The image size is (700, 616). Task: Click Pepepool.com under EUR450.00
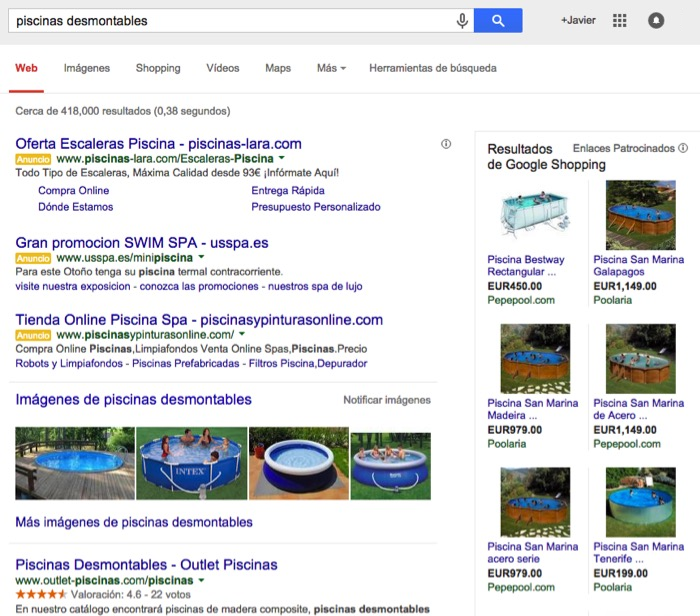(521, 300)
